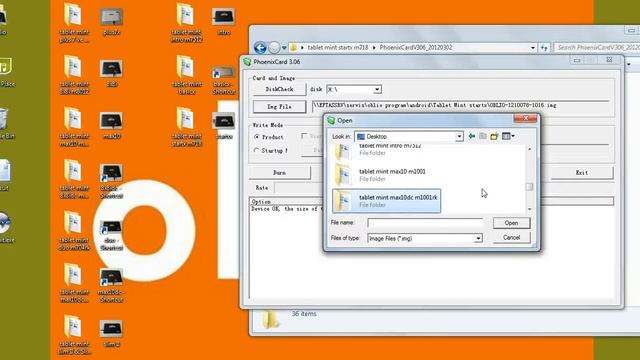
Task: Select the tablet mint max10 desktop folder
Action: [73, 127]
